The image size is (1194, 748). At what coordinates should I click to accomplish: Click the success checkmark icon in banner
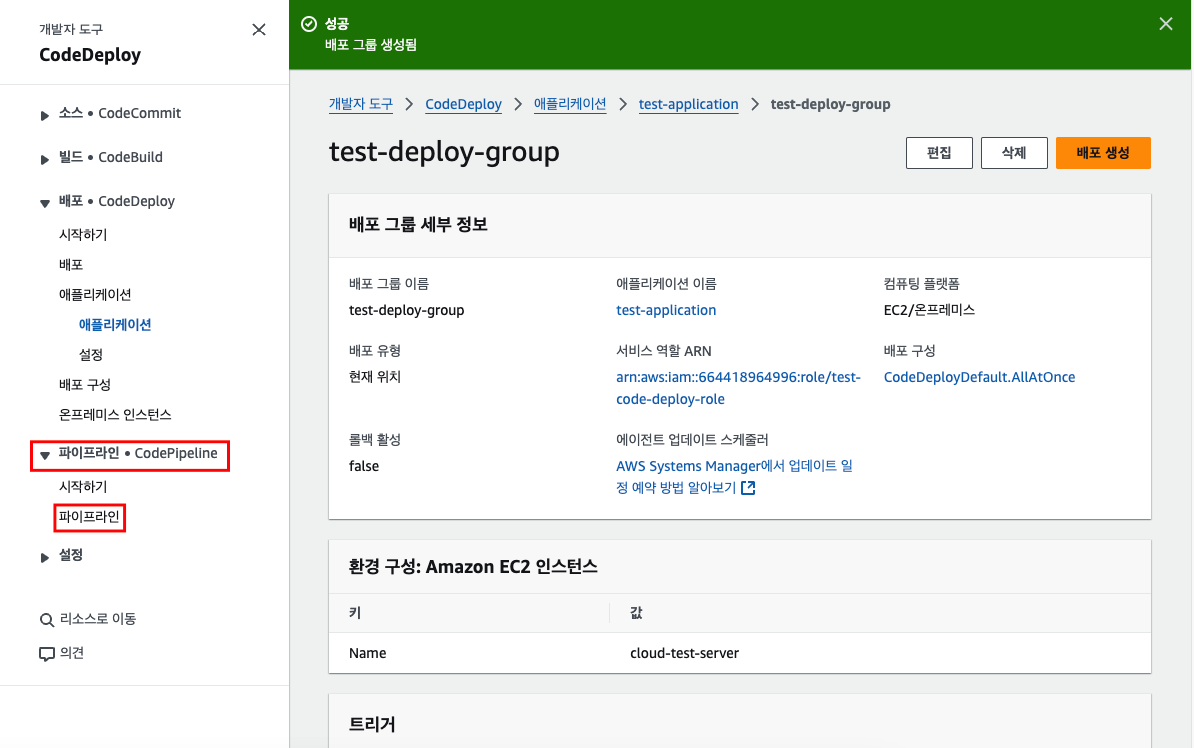(x=308, y=24)
